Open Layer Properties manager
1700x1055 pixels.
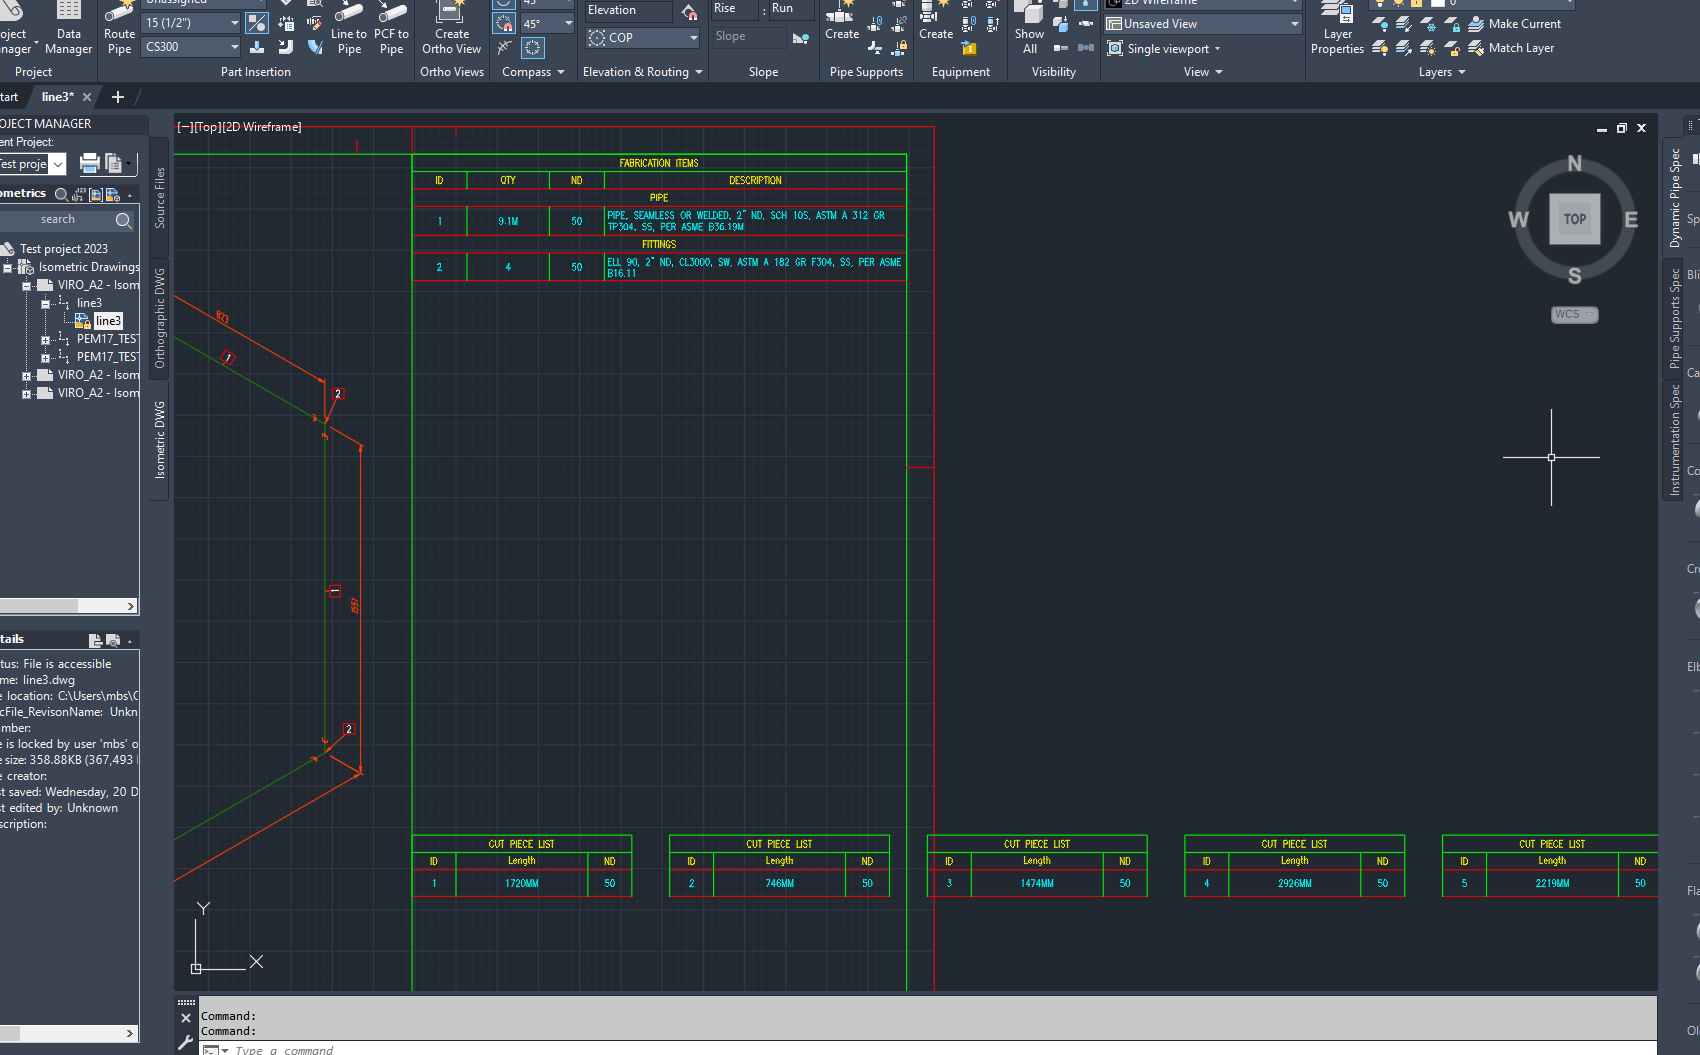pyautogui.click(x=1337, y=27)
